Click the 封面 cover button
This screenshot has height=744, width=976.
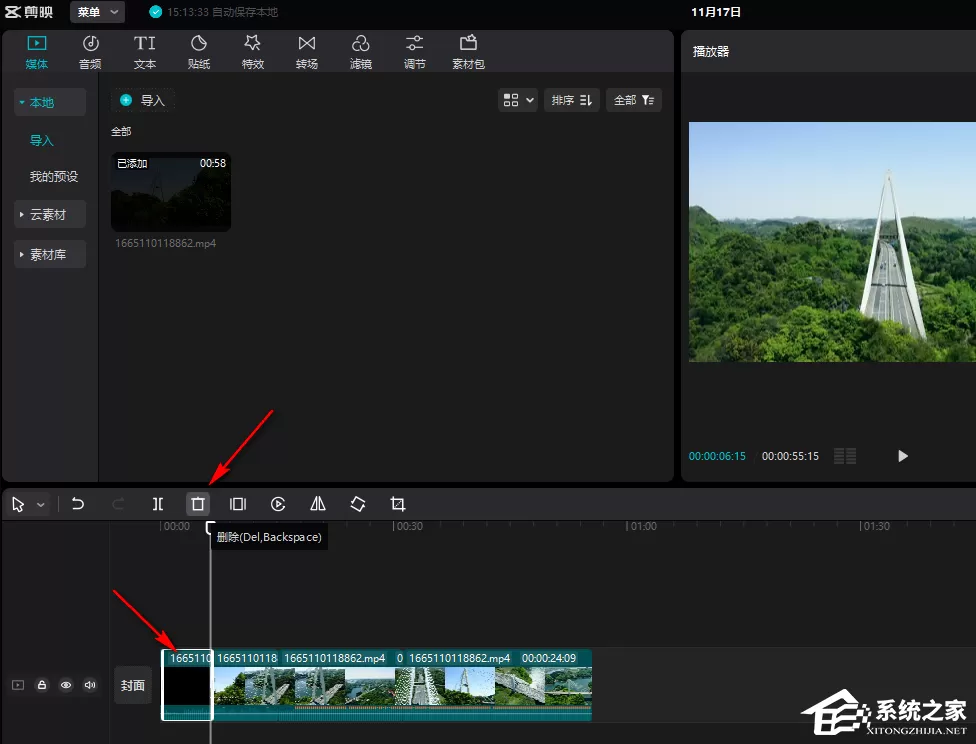tap(133, 685)
